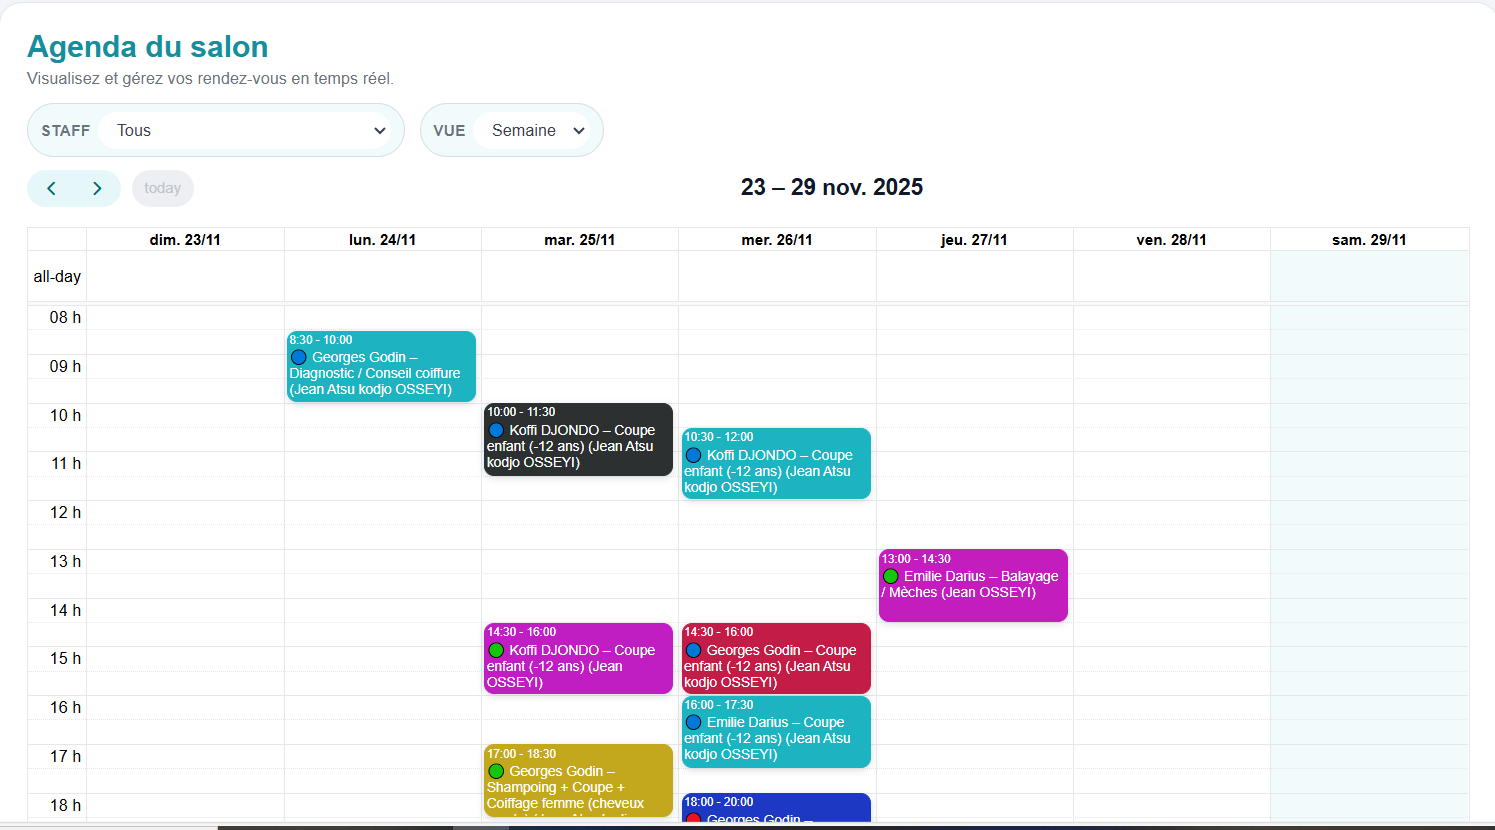The height and width of the screenshot is (830, 1495).
Task: Click the red dot on the 18:00 Georges Godin event
Action: click(x=695, y=818)
